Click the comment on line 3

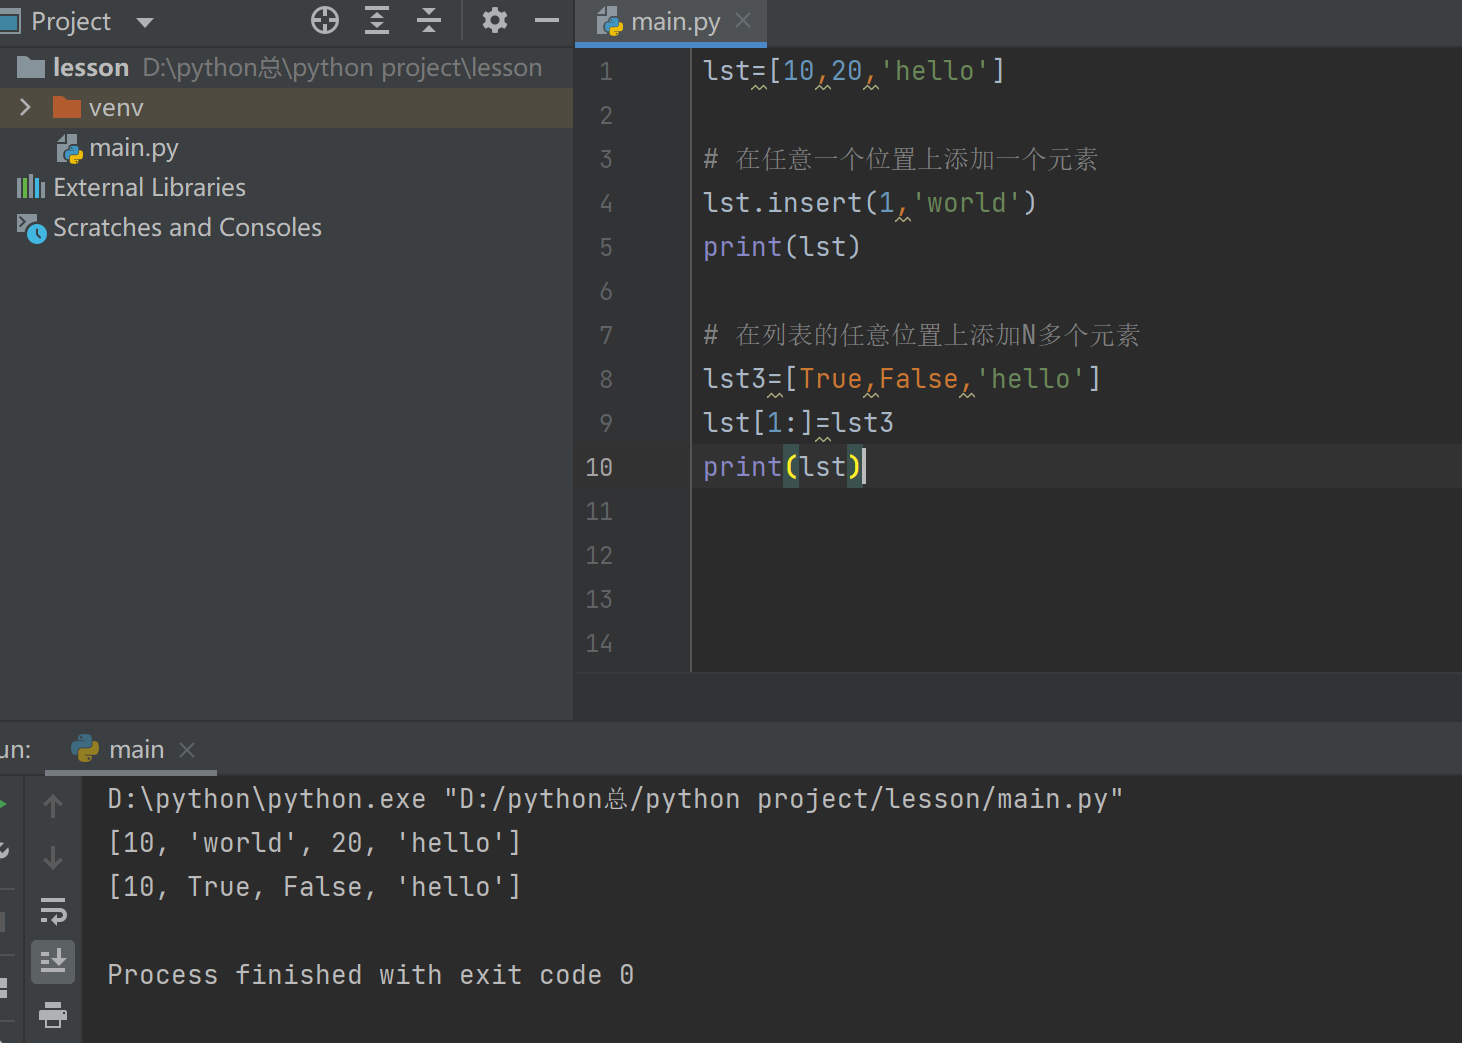900,159
